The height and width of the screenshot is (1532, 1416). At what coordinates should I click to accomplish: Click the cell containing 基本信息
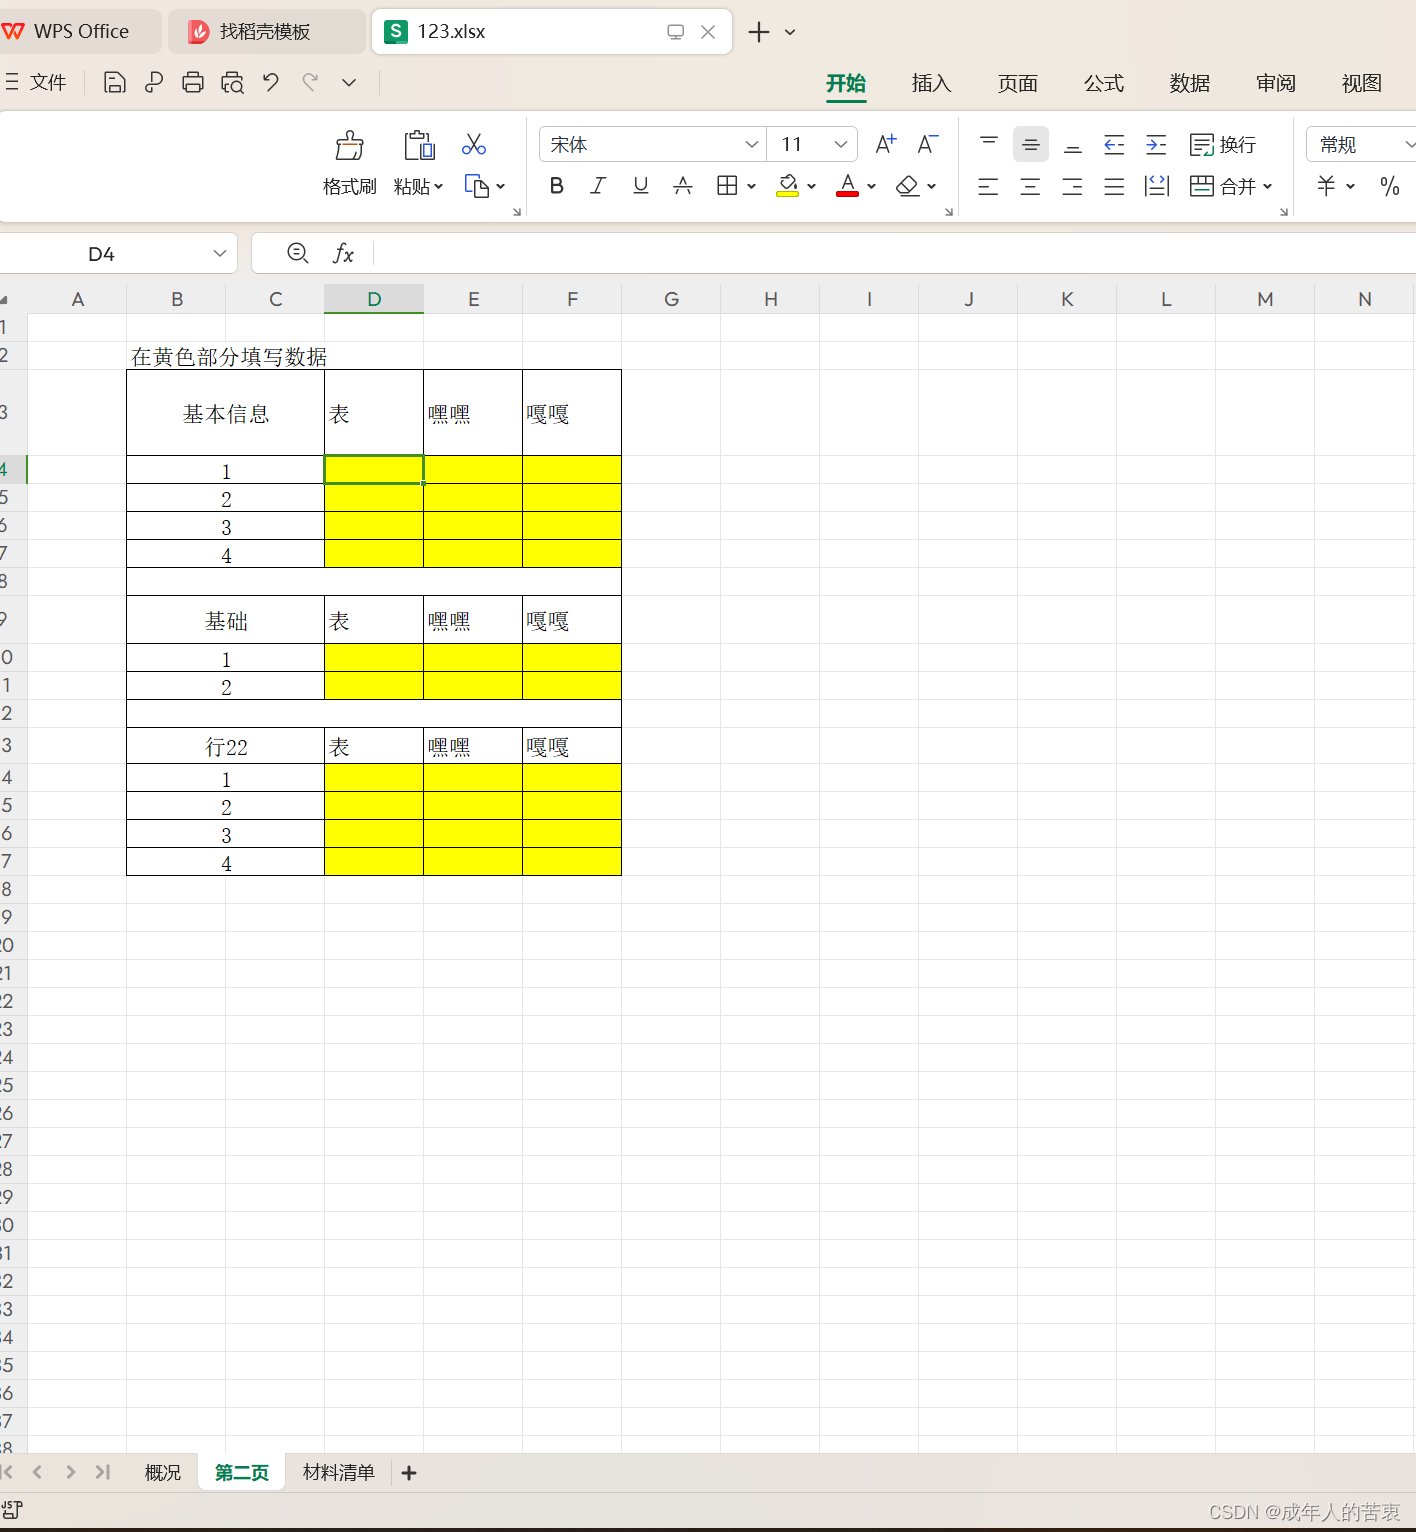(226, 413)
